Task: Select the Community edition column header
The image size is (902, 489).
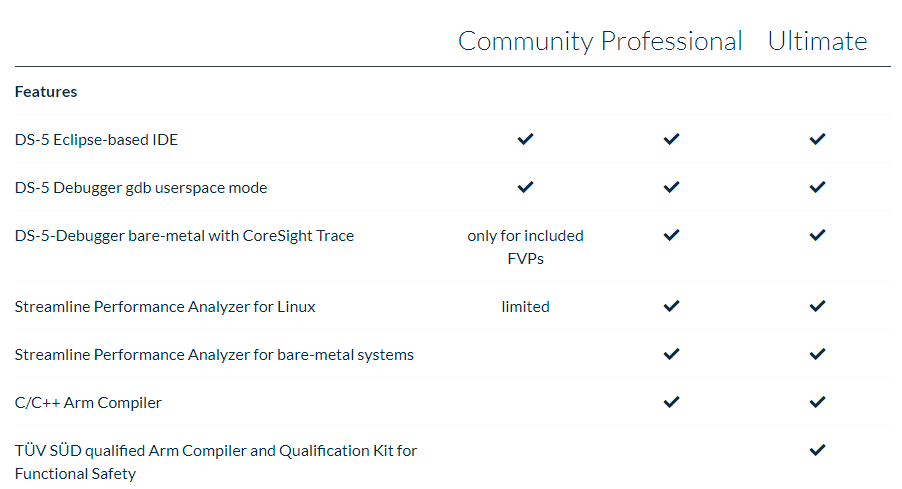Action: [526, 41]
